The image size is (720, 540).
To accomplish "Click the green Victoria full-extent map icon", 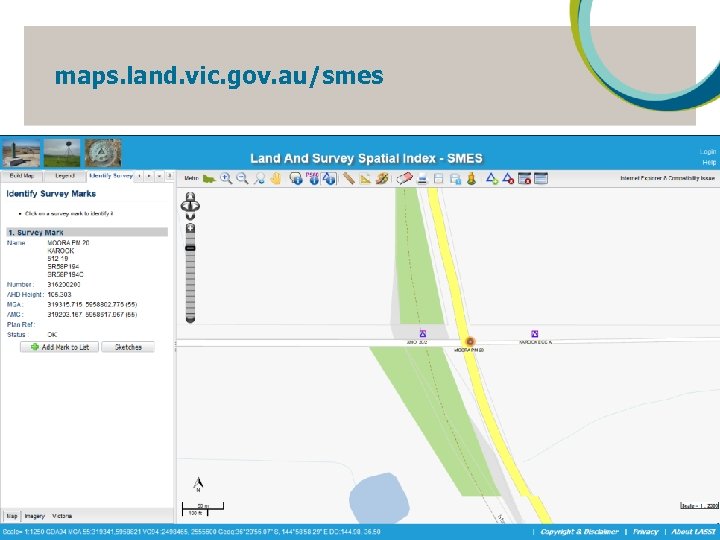I will pos(209,179).
